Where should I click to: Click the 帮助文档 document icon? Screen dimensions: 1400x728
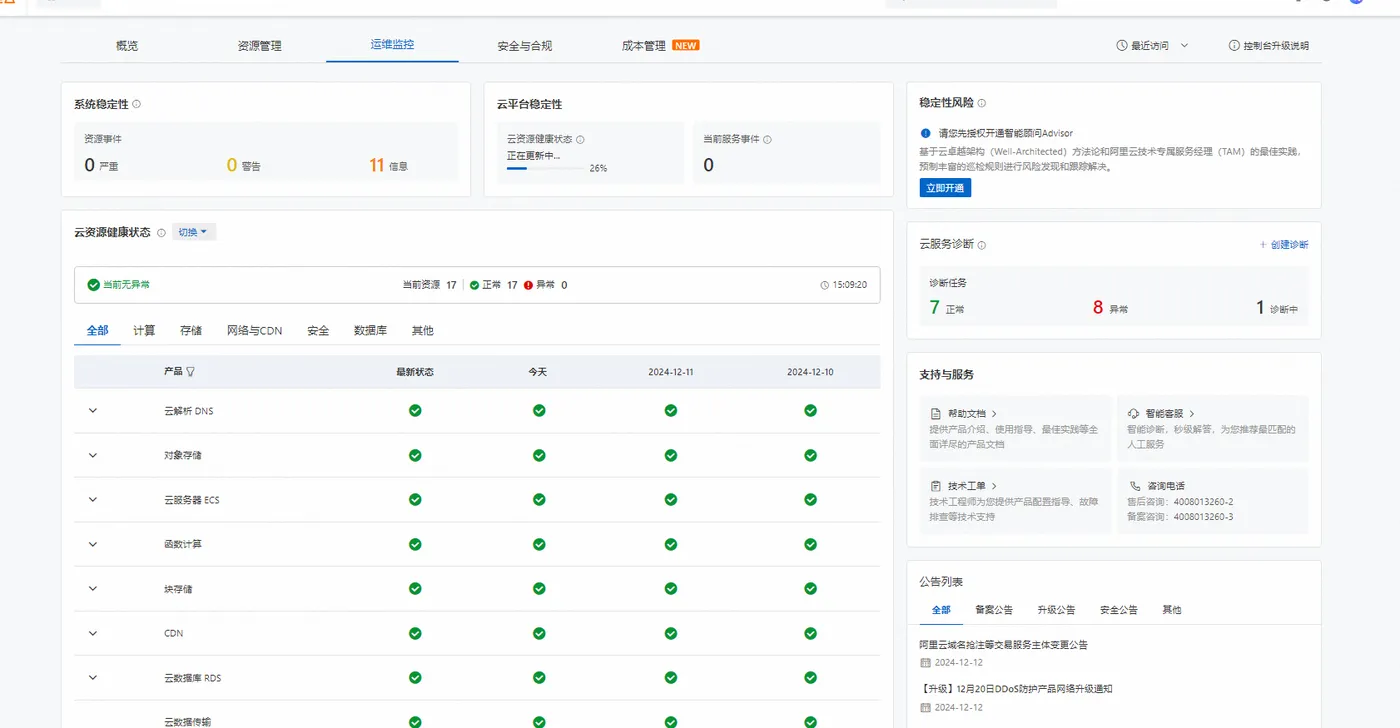tap(936, 413)
